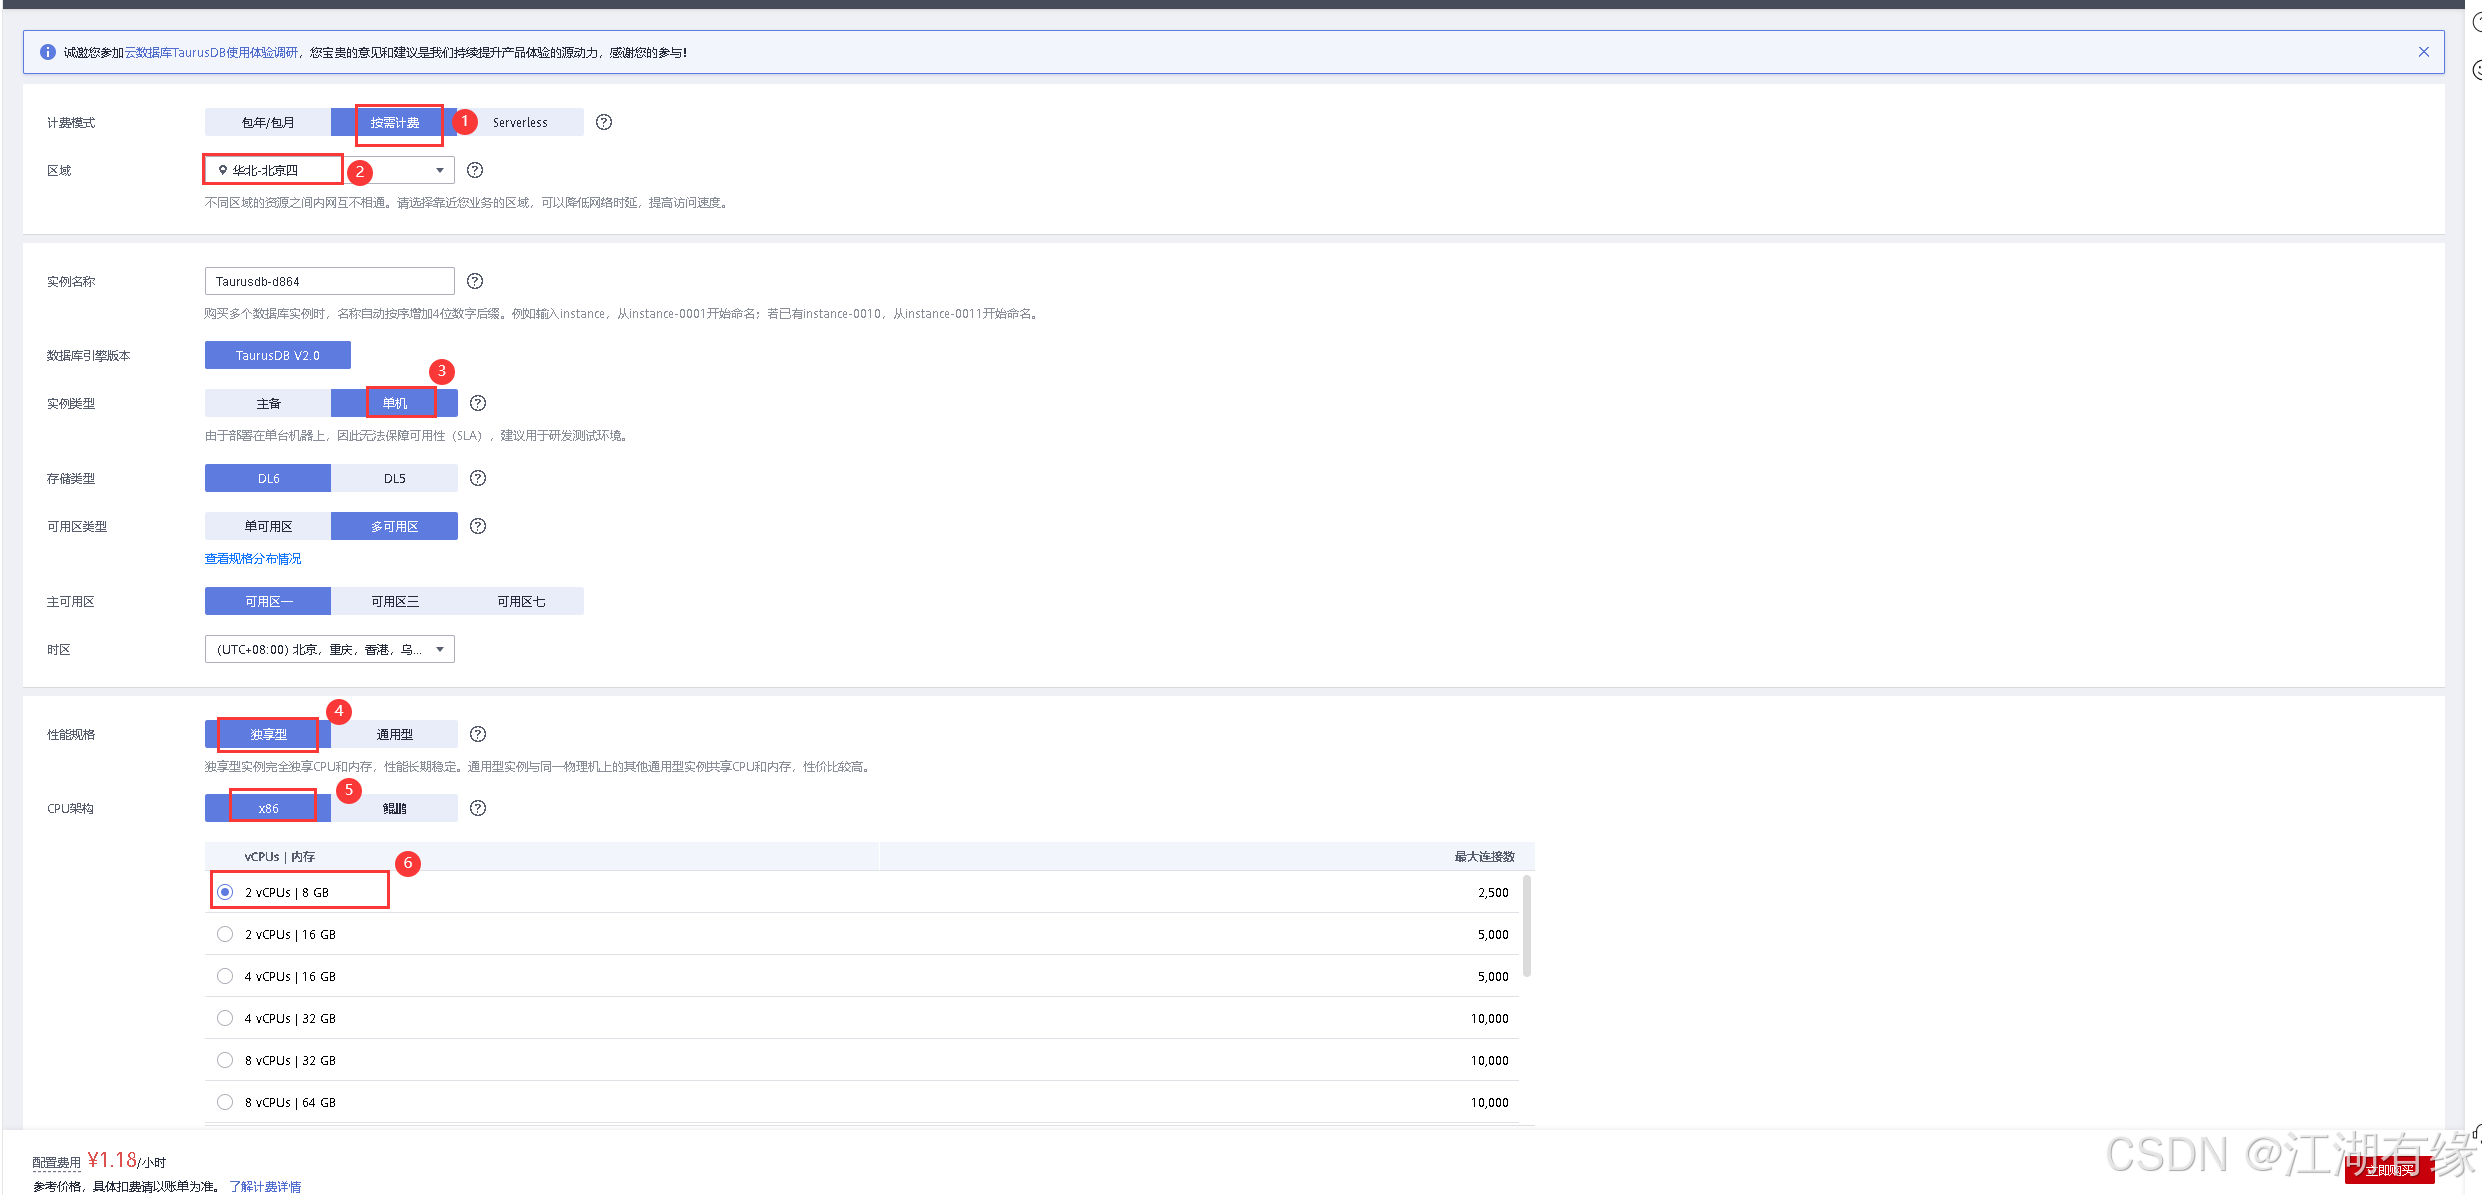This screenshot has height=1195, width=2482.
Task: Click help icon next to performance spec
Action: (478, 734)
